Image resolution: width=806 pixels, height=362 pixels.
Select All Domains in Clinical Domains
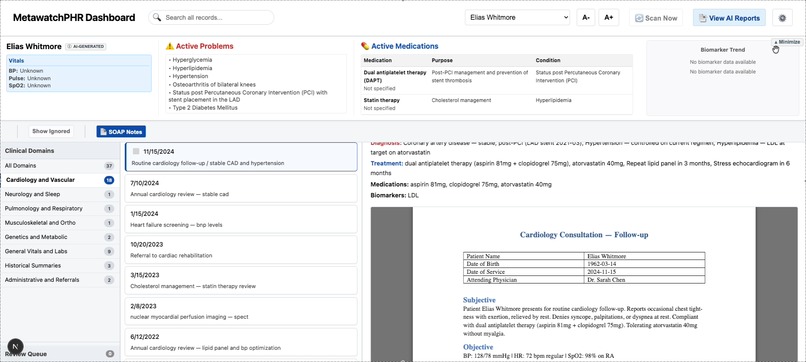point(60,166)
